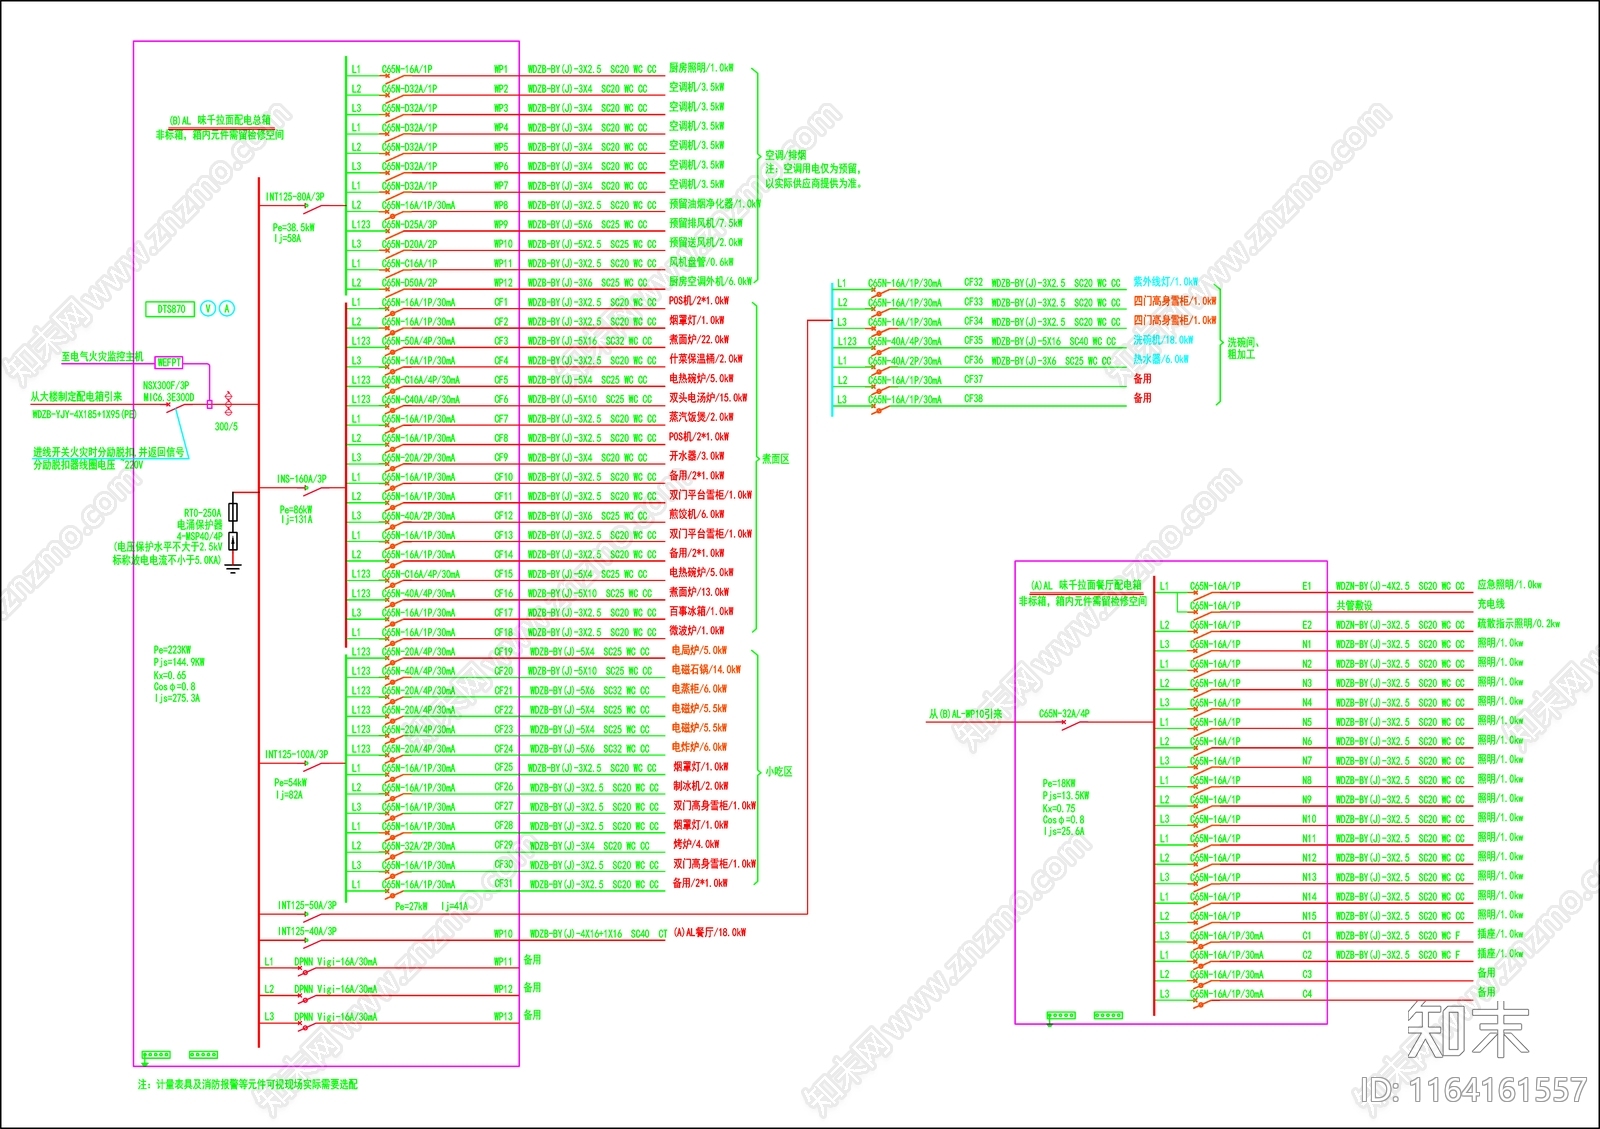Click the '洗碗间、粗加工' zone label
The height and width of the screenshot is (1129, 1600).
(1242, 348)
